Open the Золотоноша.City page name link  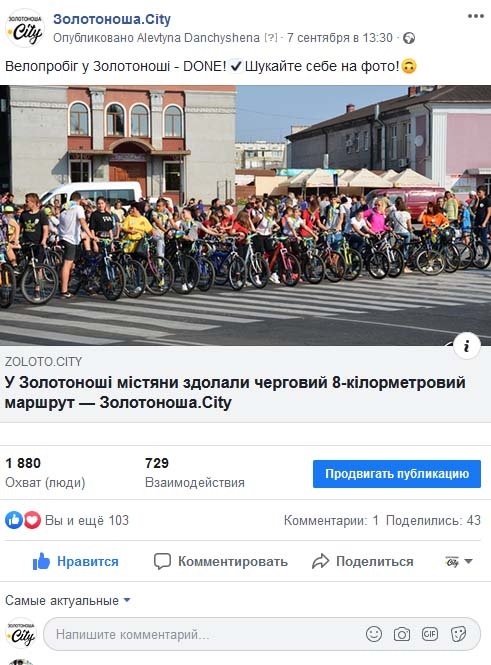tap(112, 19)
